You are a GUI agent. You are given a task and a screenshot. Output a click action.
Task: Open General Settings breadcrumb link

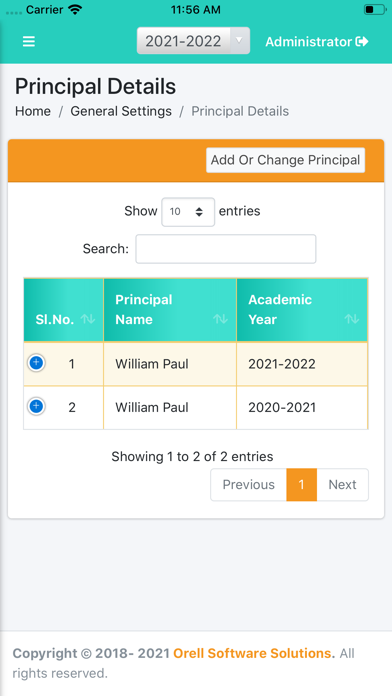(x=121, y=111)
